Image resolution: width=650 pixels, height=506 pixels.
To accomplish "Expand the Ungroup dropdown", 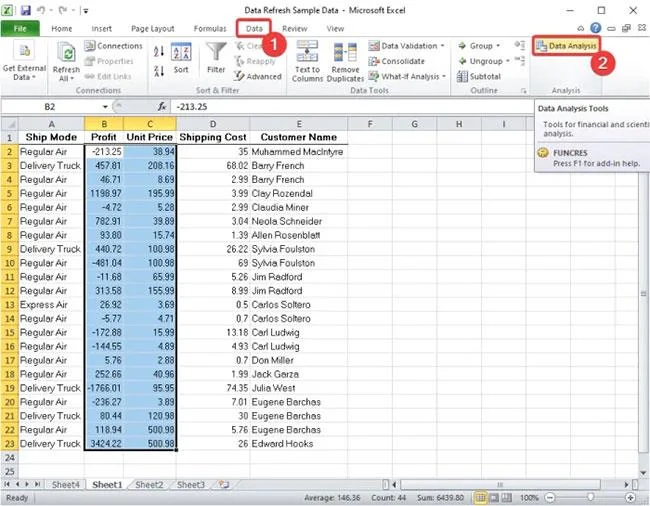I will 507,61.
